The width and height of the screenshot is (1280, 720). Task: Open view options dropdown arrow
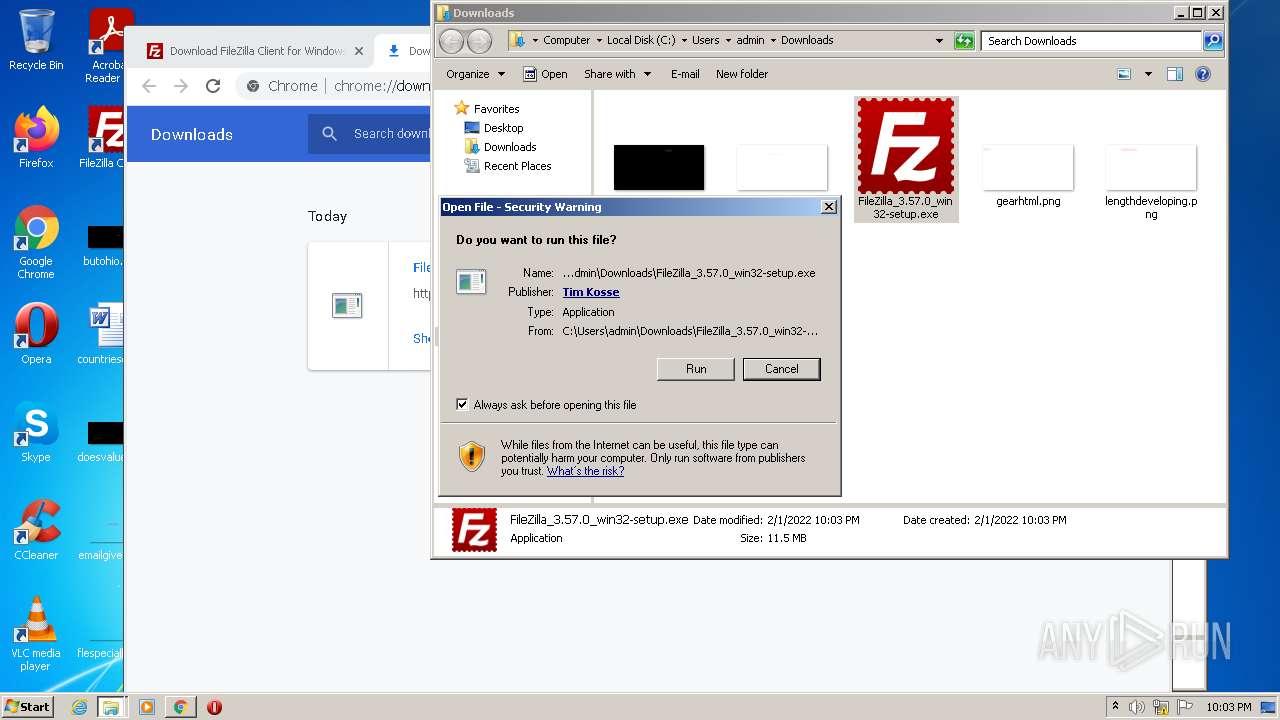pos(1148,74)
